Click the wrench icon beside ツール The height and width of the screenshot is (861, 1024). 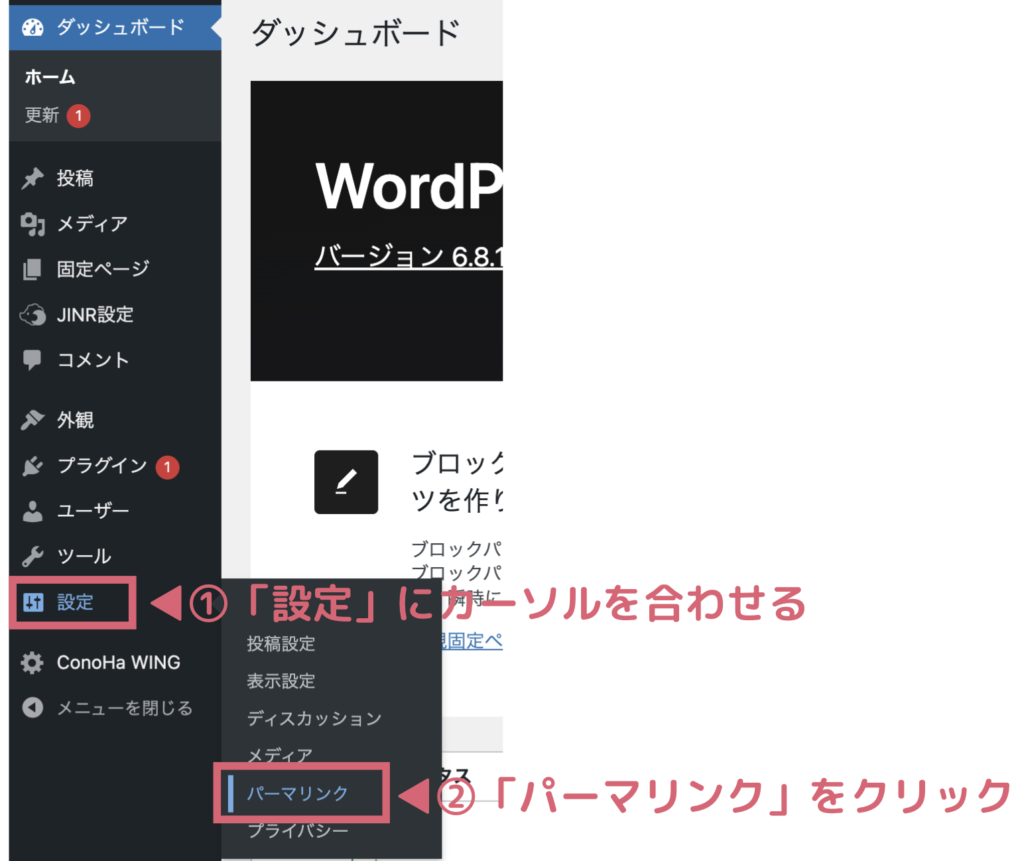(x=33, y=556)
